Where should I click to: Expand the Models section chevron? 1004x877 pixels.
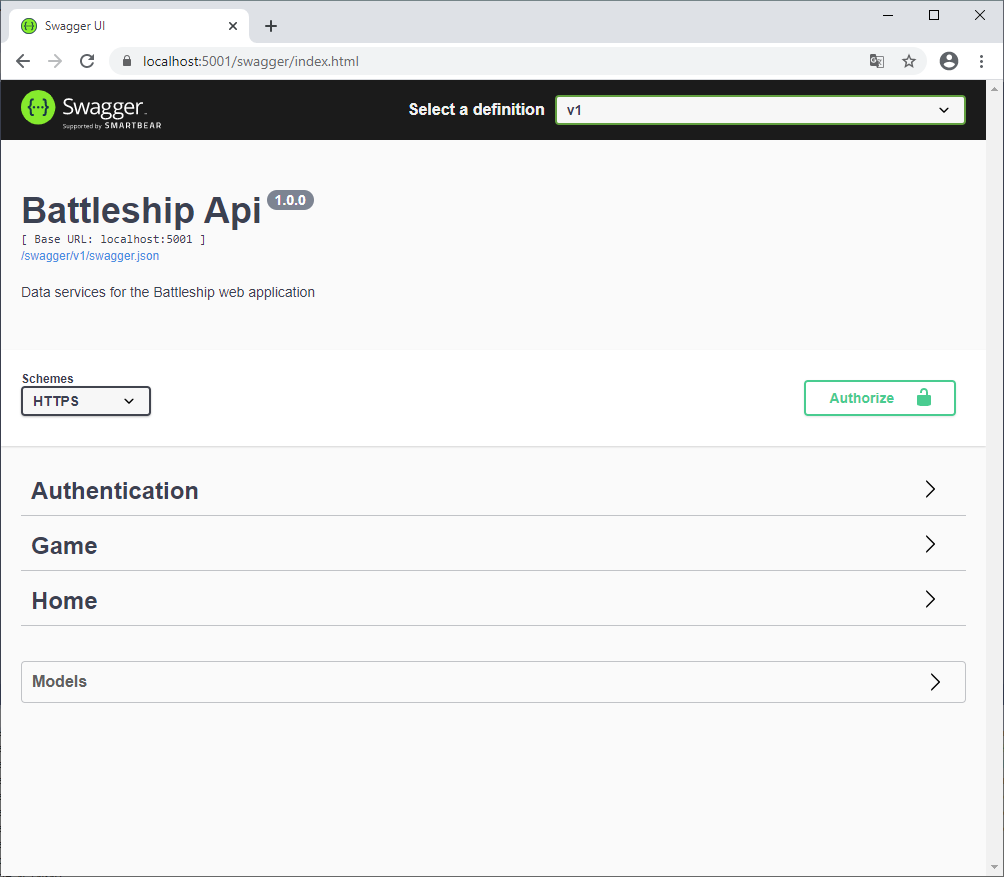pyautogui.click(x=935, y=682)
